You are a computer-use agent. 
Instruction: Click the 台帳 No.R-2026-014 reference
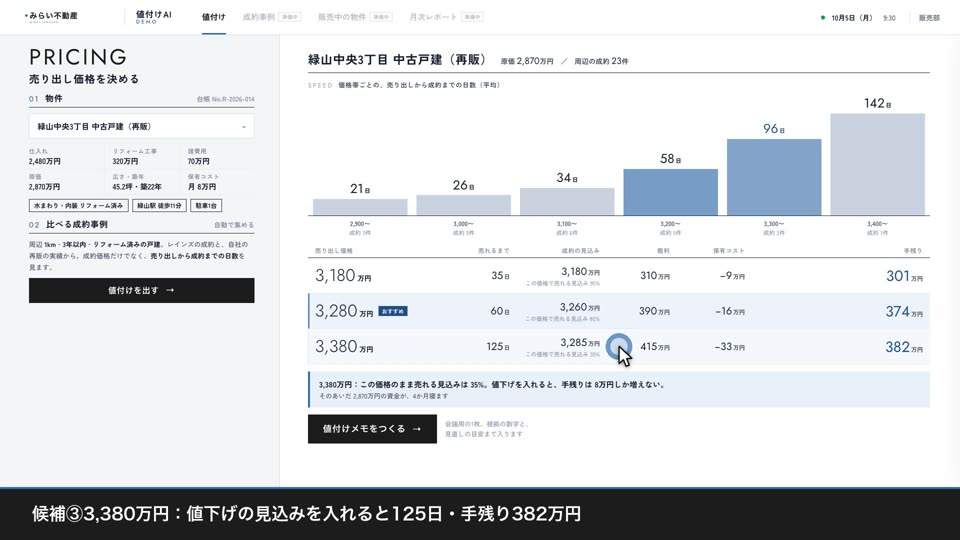tap(225, 99)
